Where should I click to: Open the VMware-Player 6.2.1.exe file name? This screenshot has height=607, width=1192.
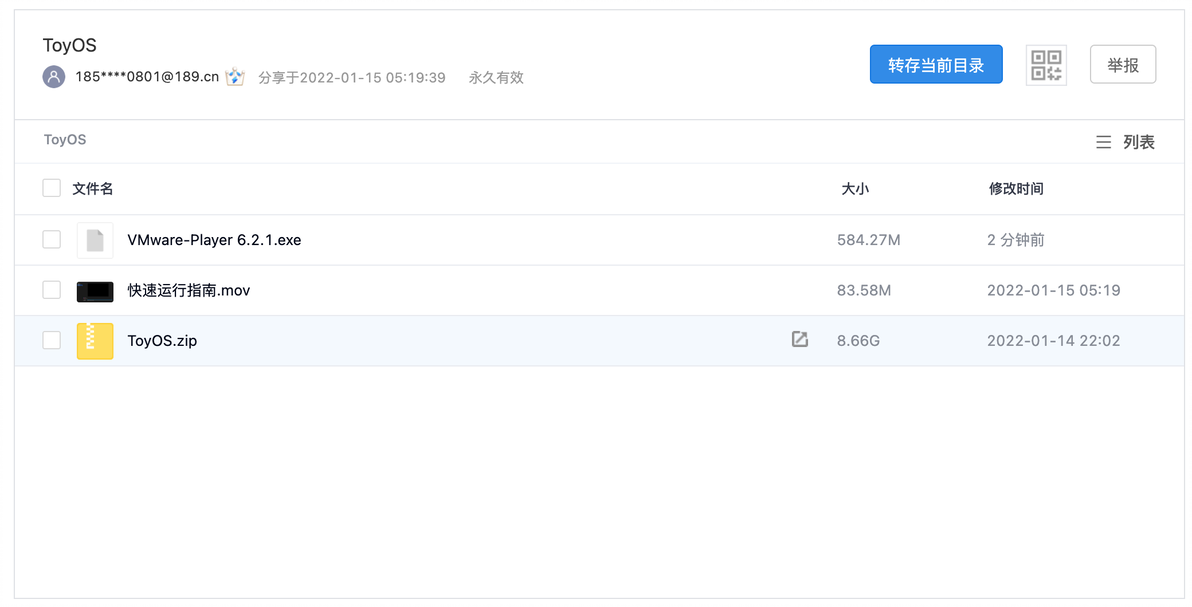(x=214, y=240)
